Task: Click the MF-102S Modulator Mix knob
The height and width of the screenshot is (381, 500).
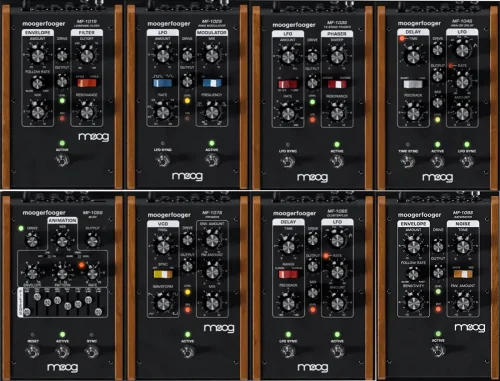Action: pos(212,55)
